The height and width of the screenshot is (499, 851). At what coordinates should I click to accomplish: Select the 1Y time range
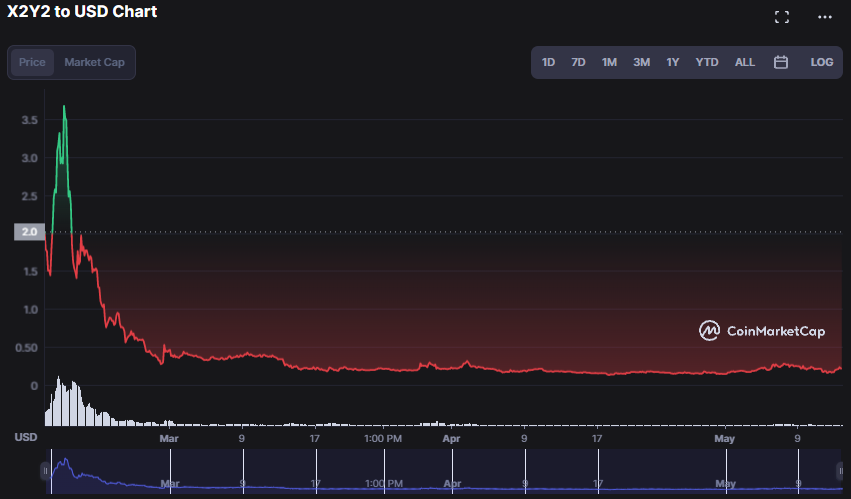[x=673, y=62]
